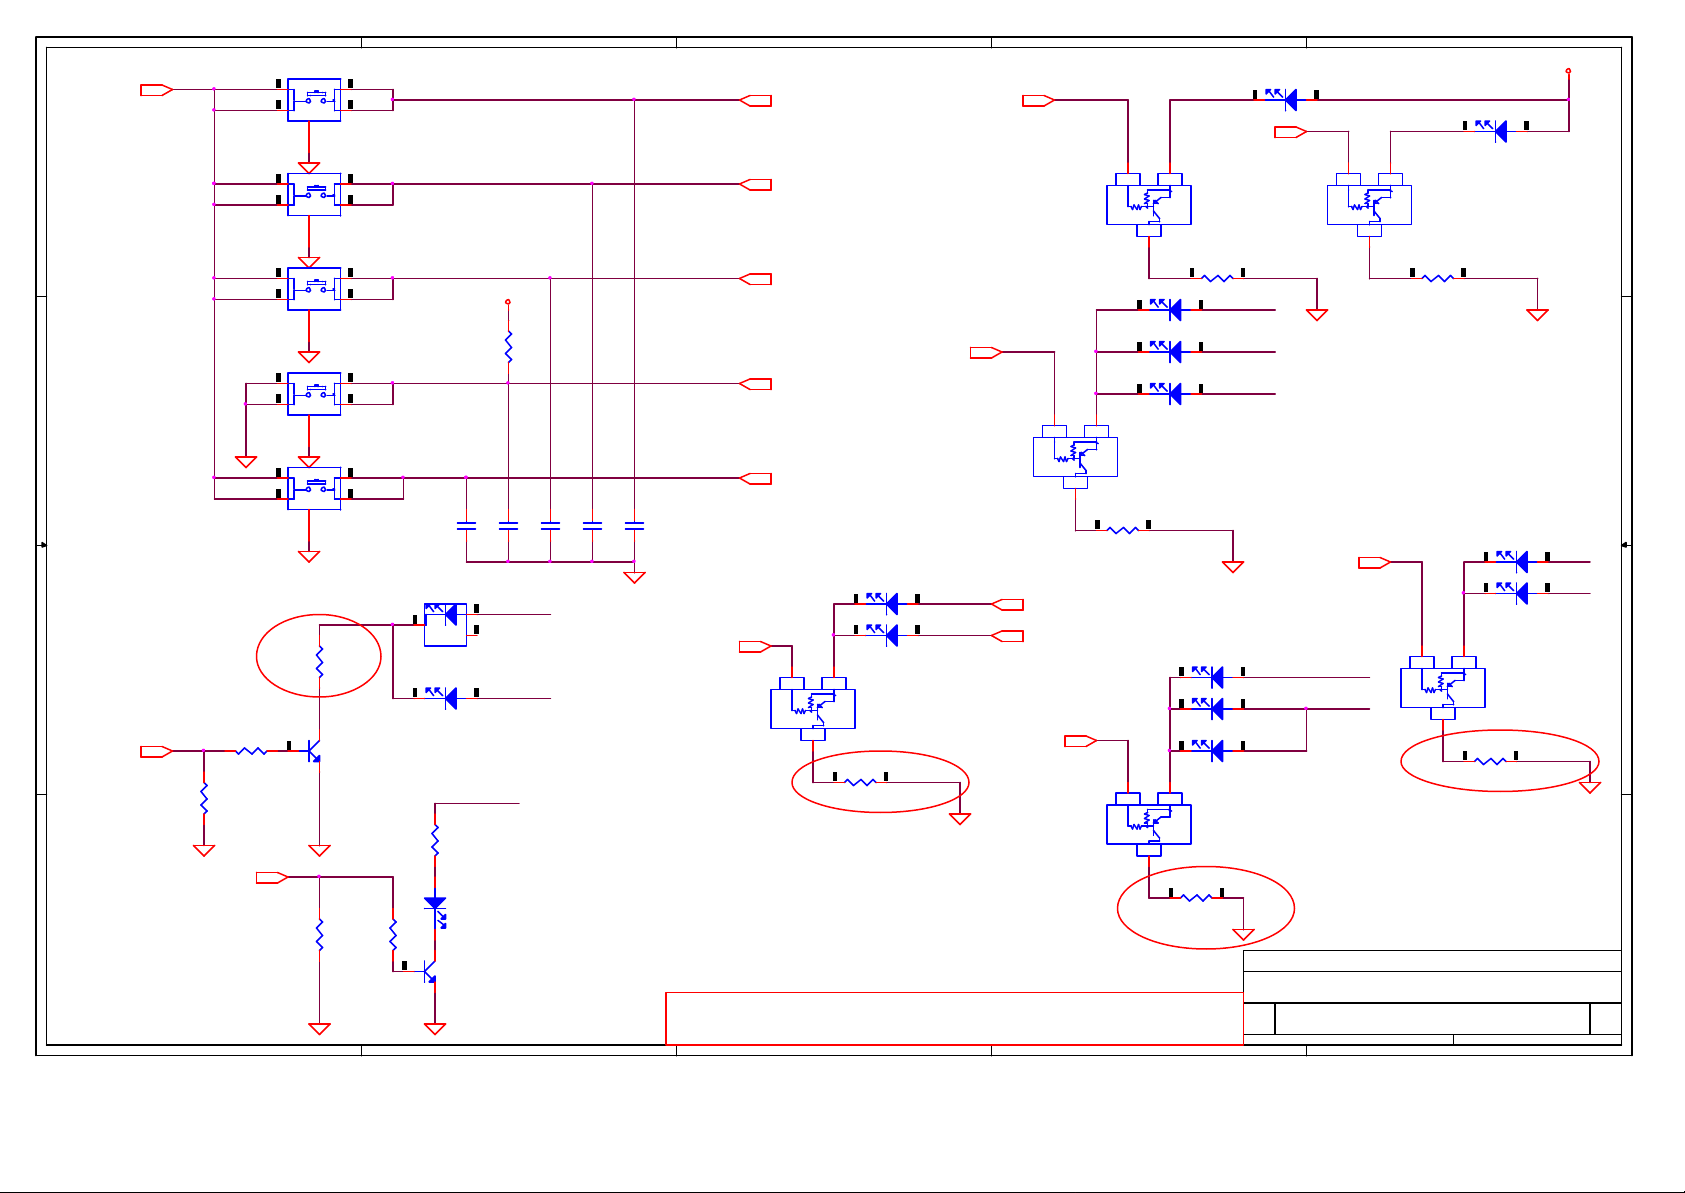Select the top-right digital transistor package

(x=1369, y=204)
